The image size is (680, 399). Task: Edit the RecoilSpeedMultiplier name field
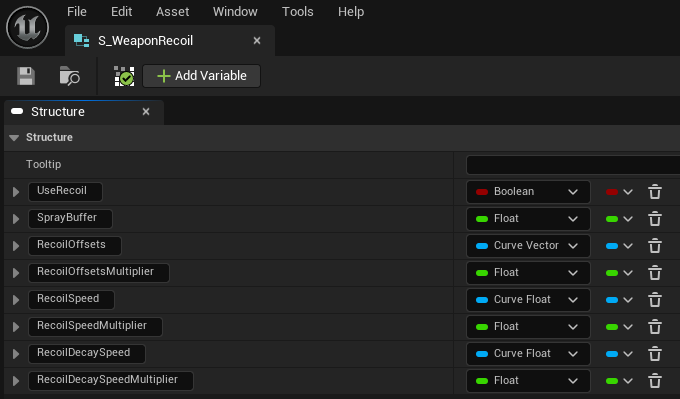[x=95, y=327]
